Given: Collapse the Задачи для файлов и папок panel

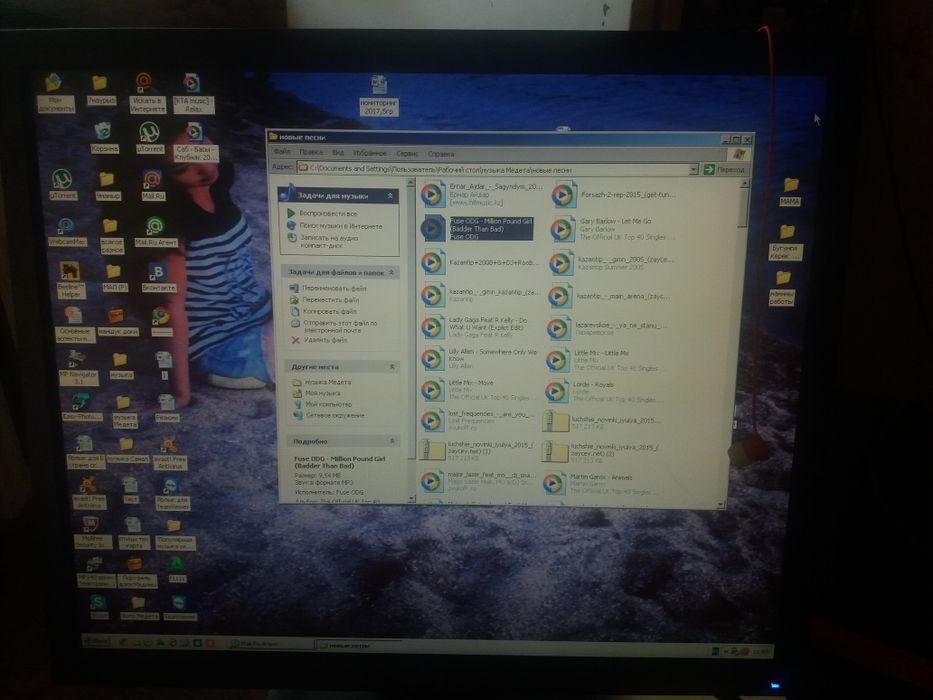Looking at the screenshot, I should click(392, 273).
